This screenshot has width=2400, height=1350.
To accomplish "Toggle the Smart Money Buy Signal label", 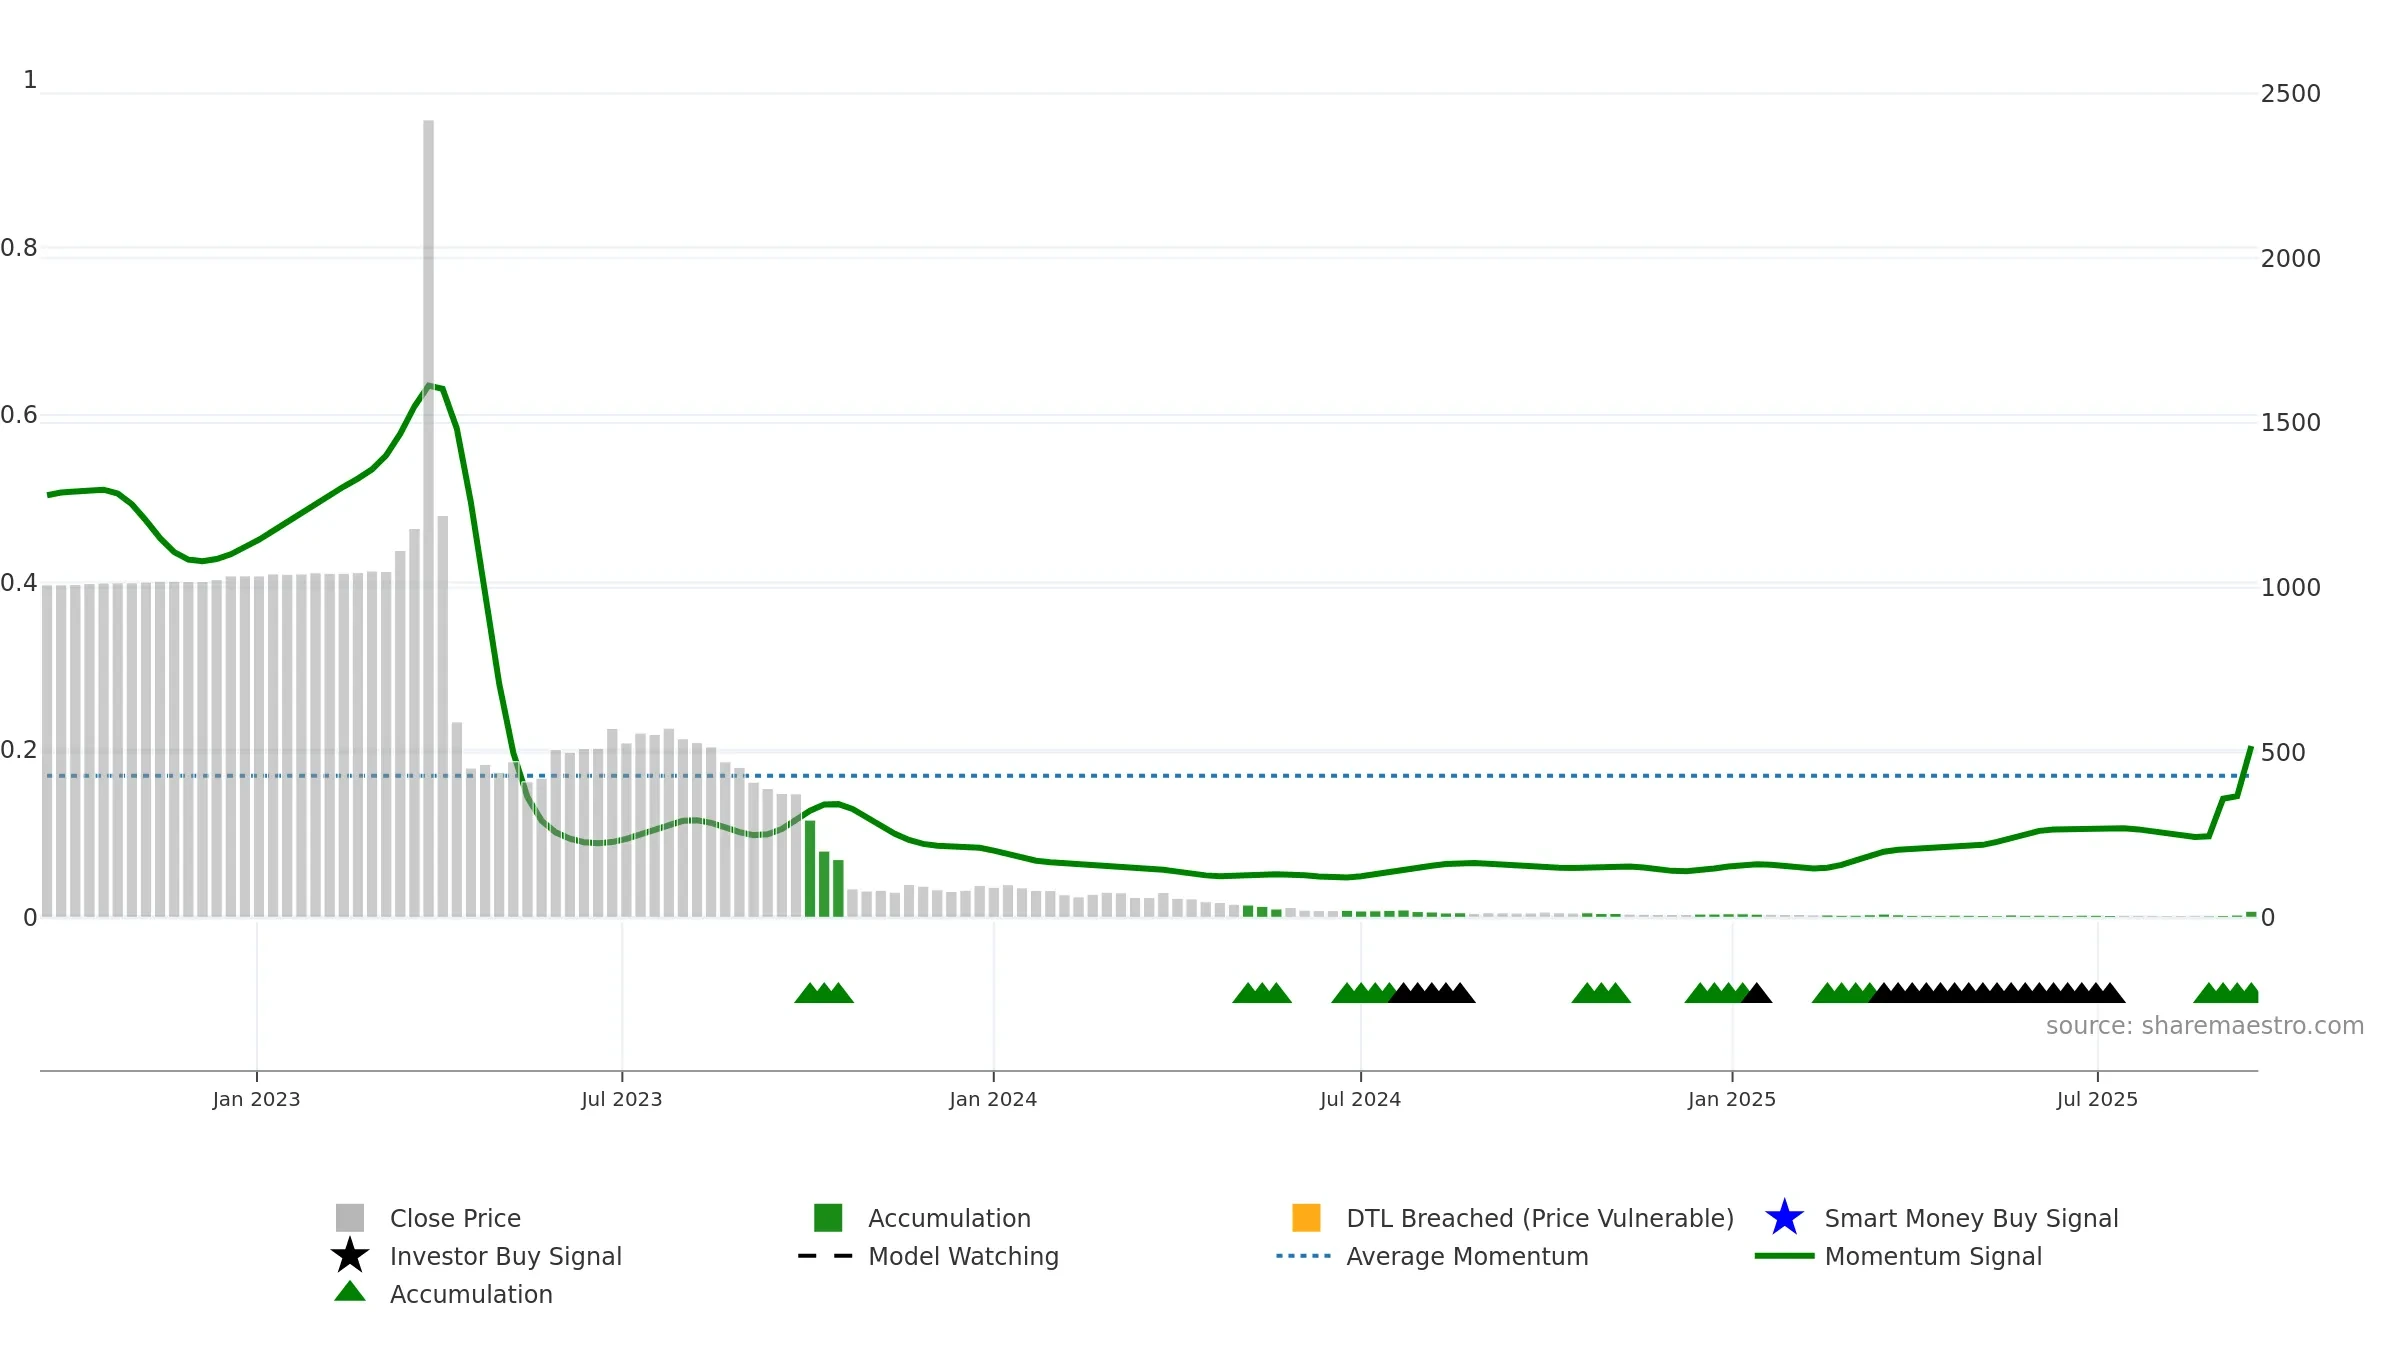I will pos(1971,1218).
